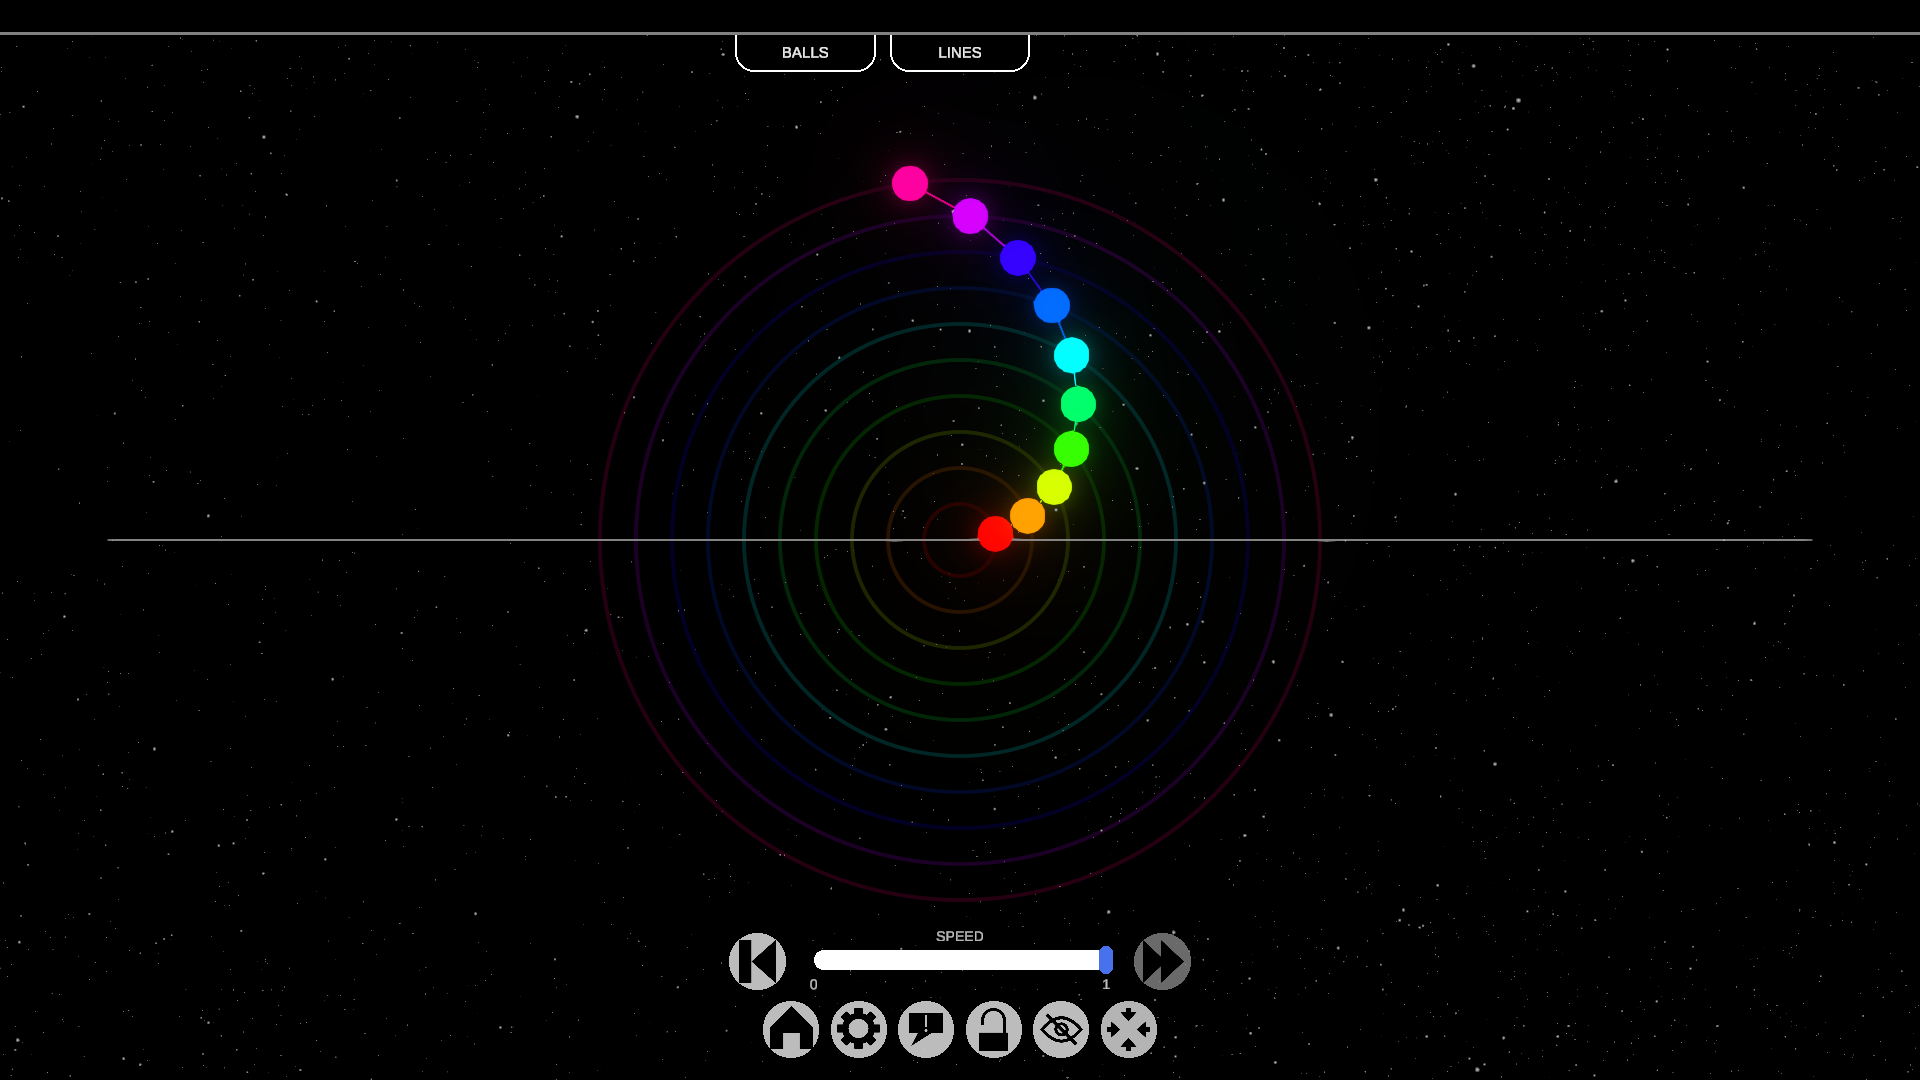Viewport: 1920px width, 1080px height.
Task: Select the purple ball
Action: (x=970, y=216)
